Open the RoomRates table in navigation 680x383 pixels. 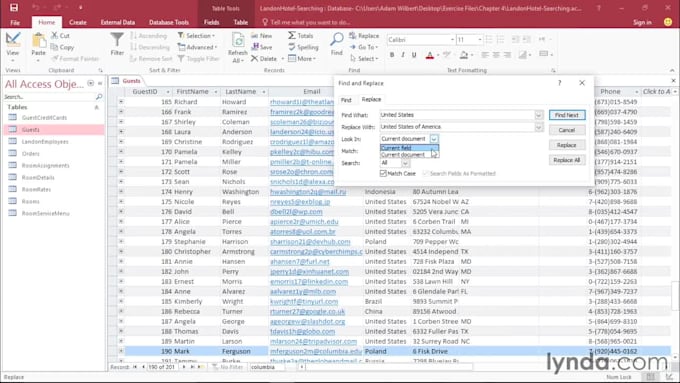tap(36, 190)
